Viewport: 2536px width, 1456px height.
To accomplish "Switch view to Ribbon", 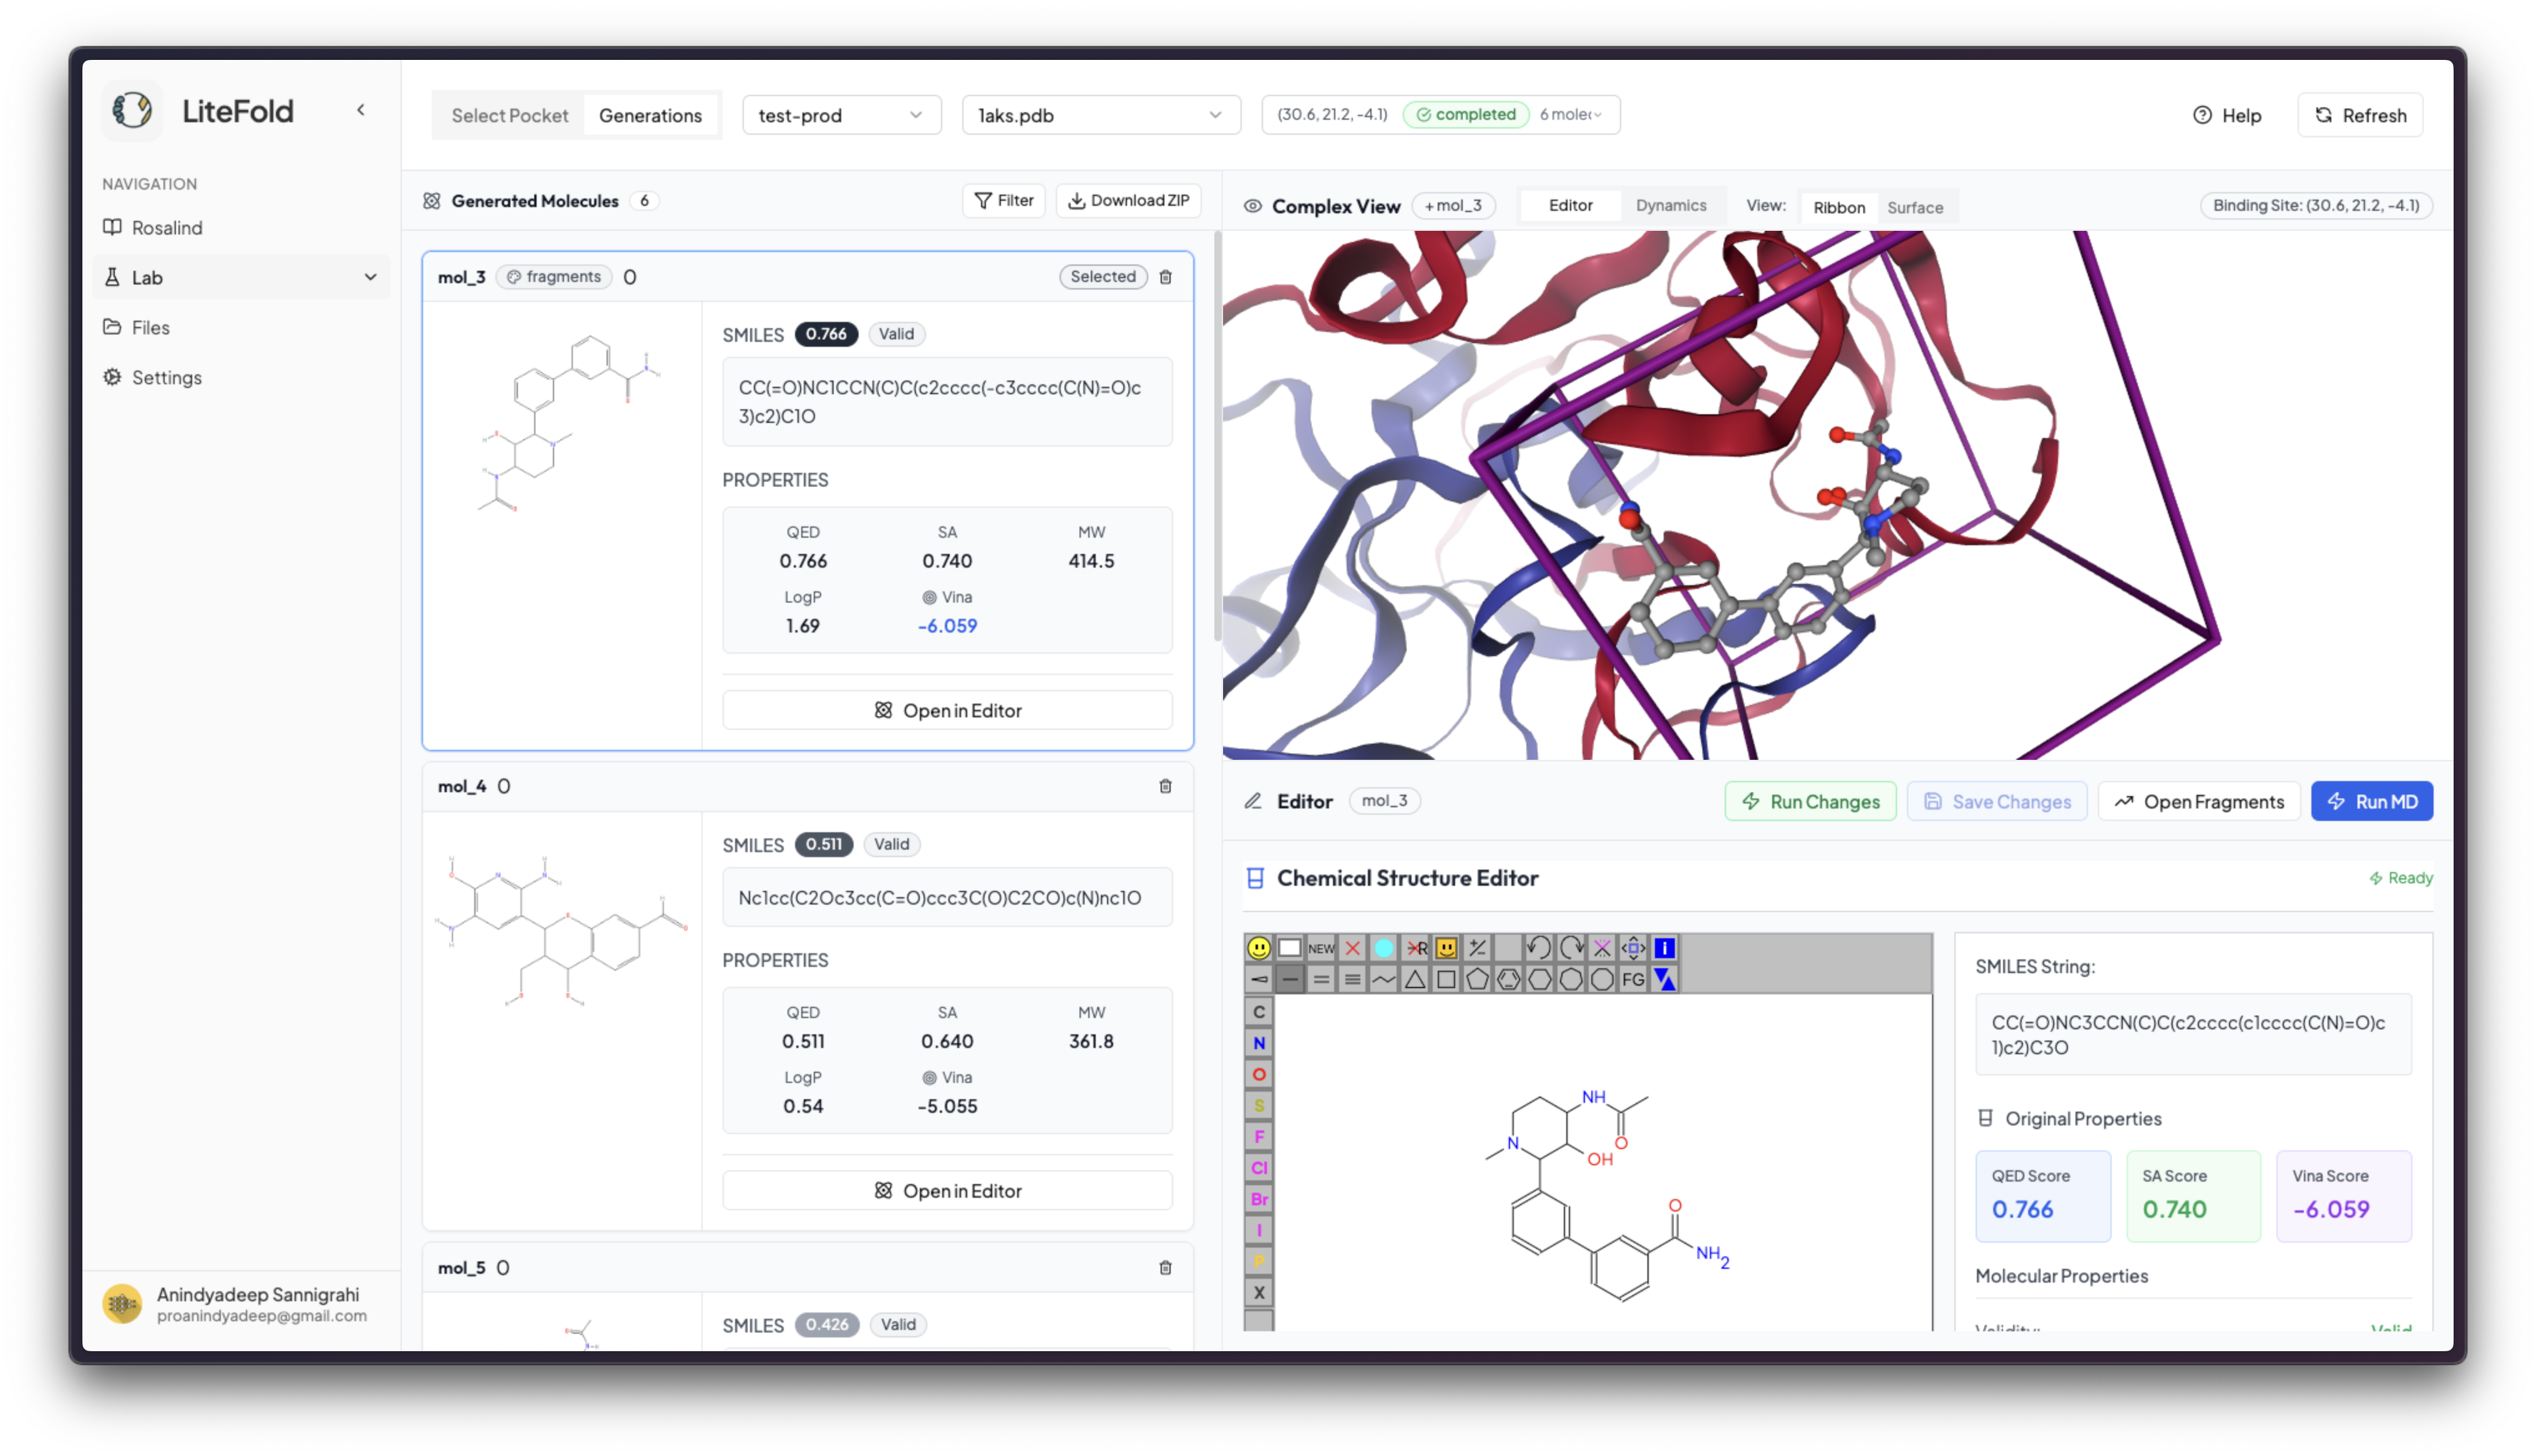I will (x=1839, y=207).
